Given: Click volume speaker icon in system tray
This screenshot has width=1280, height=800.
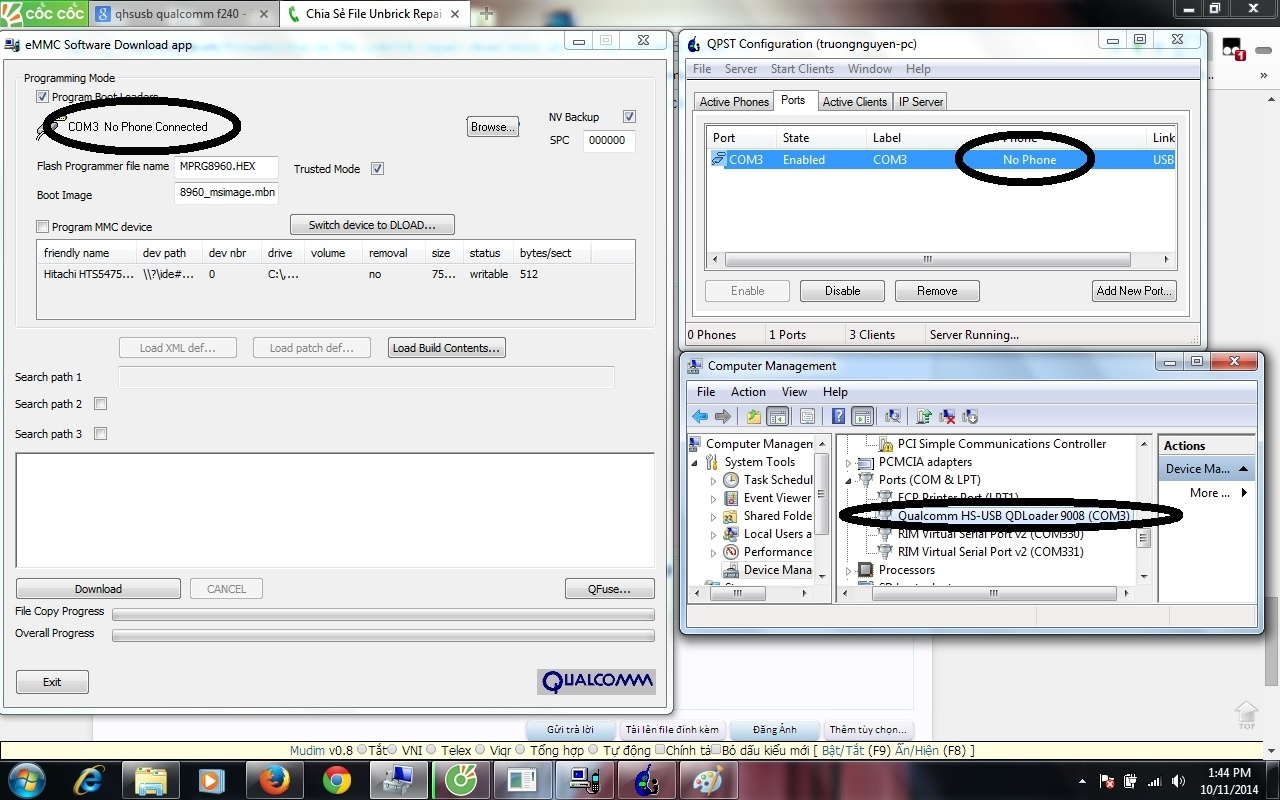Looking at the screenshot, I should [1176, 781].
